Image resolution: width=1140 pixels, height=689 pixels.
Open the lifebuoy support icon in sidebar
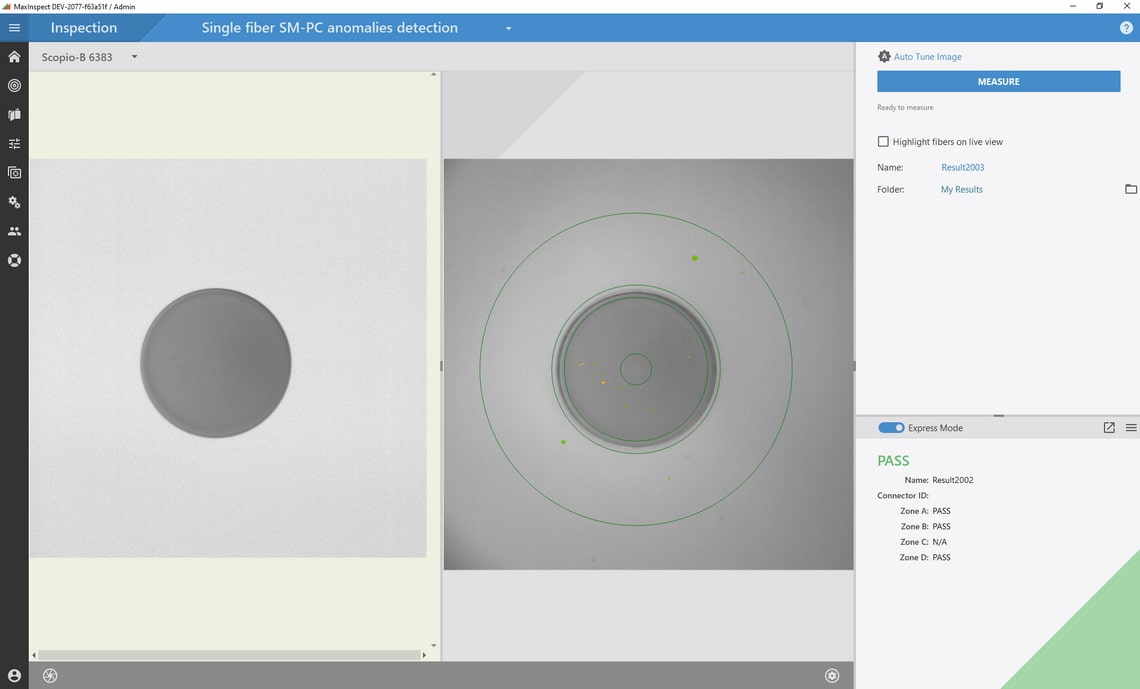coord(14,260)
